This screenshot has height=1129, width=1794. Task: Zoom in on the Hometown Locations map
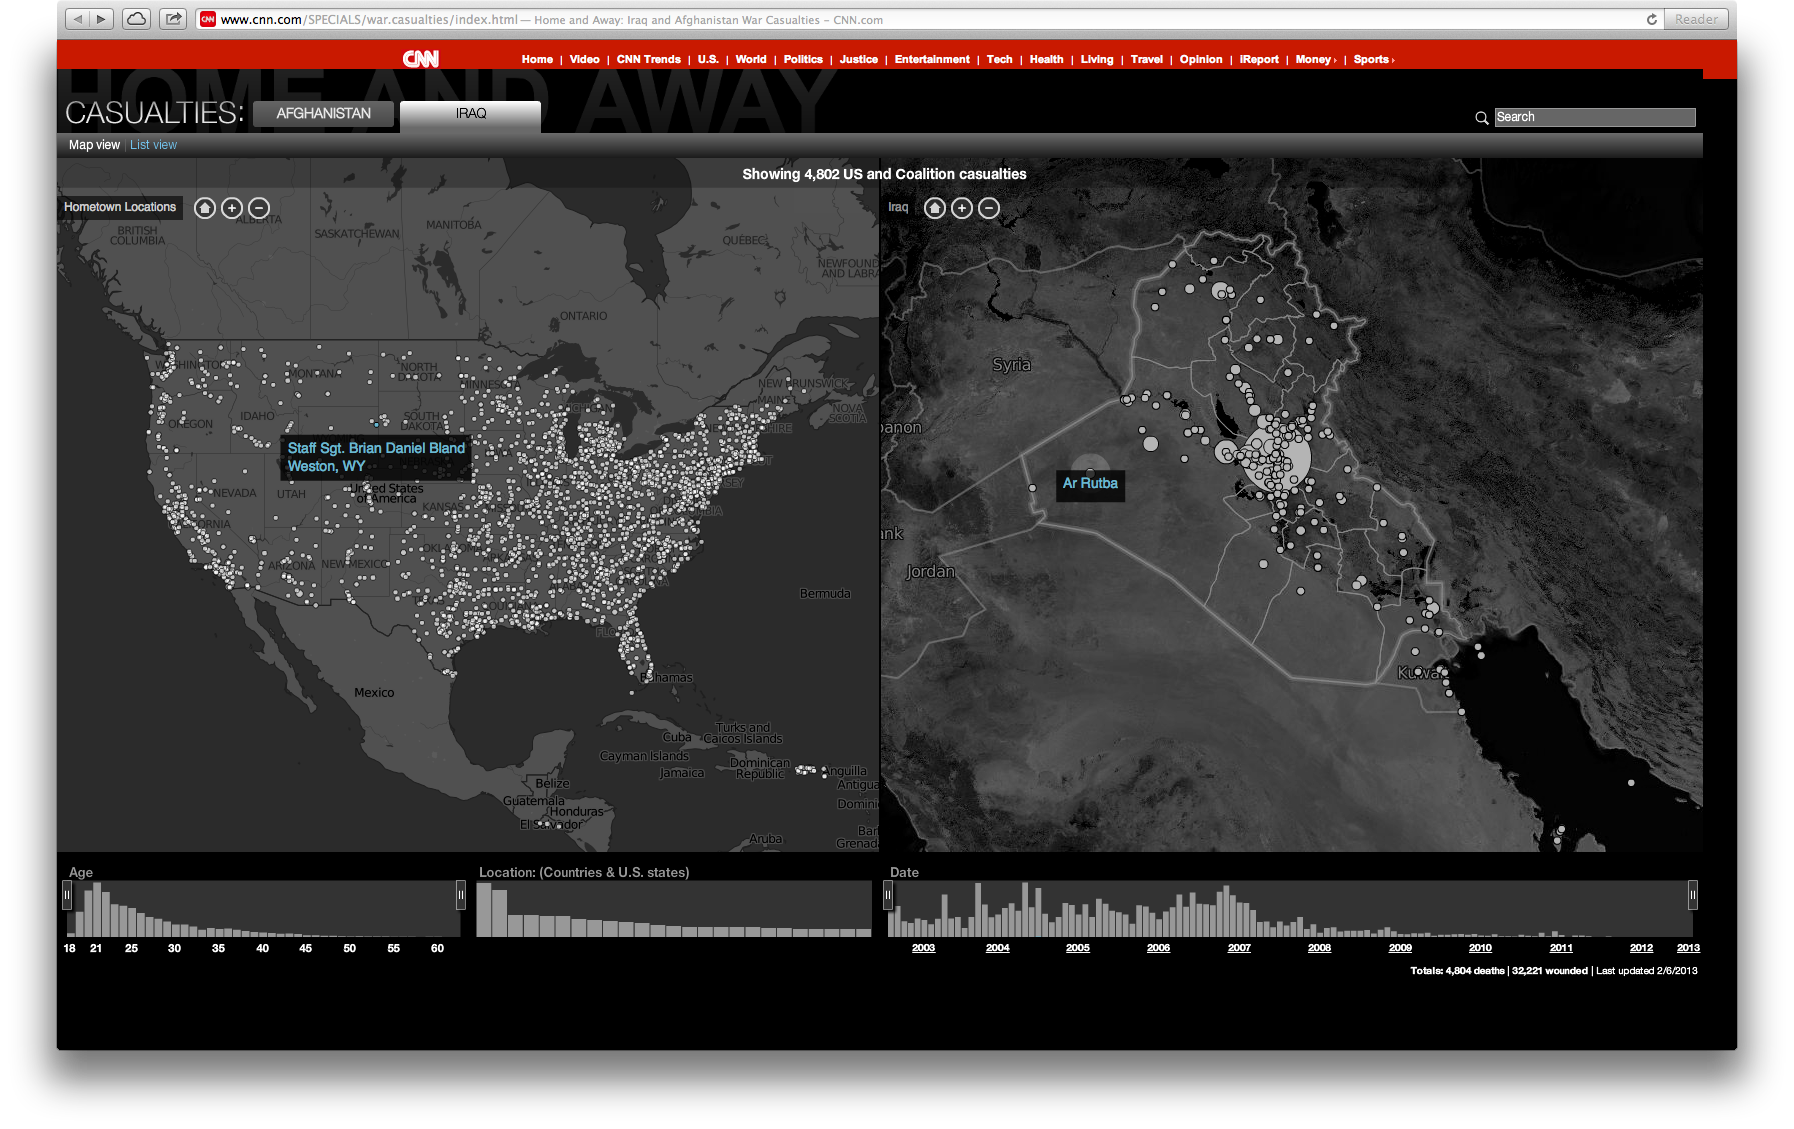point(232,208)
